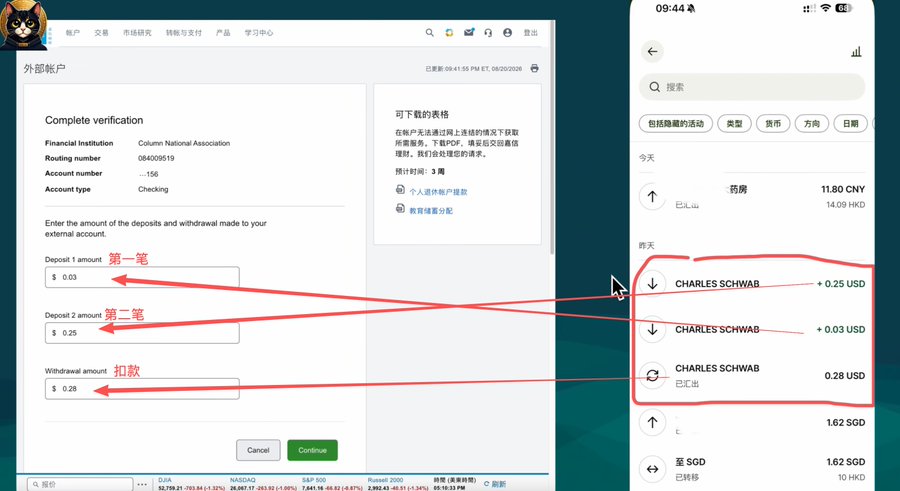Image resolution: width=900 pixels, height=491 pixels.
Task: Open the 转帐与支付 menu
Action: click(x=184, y=33)
